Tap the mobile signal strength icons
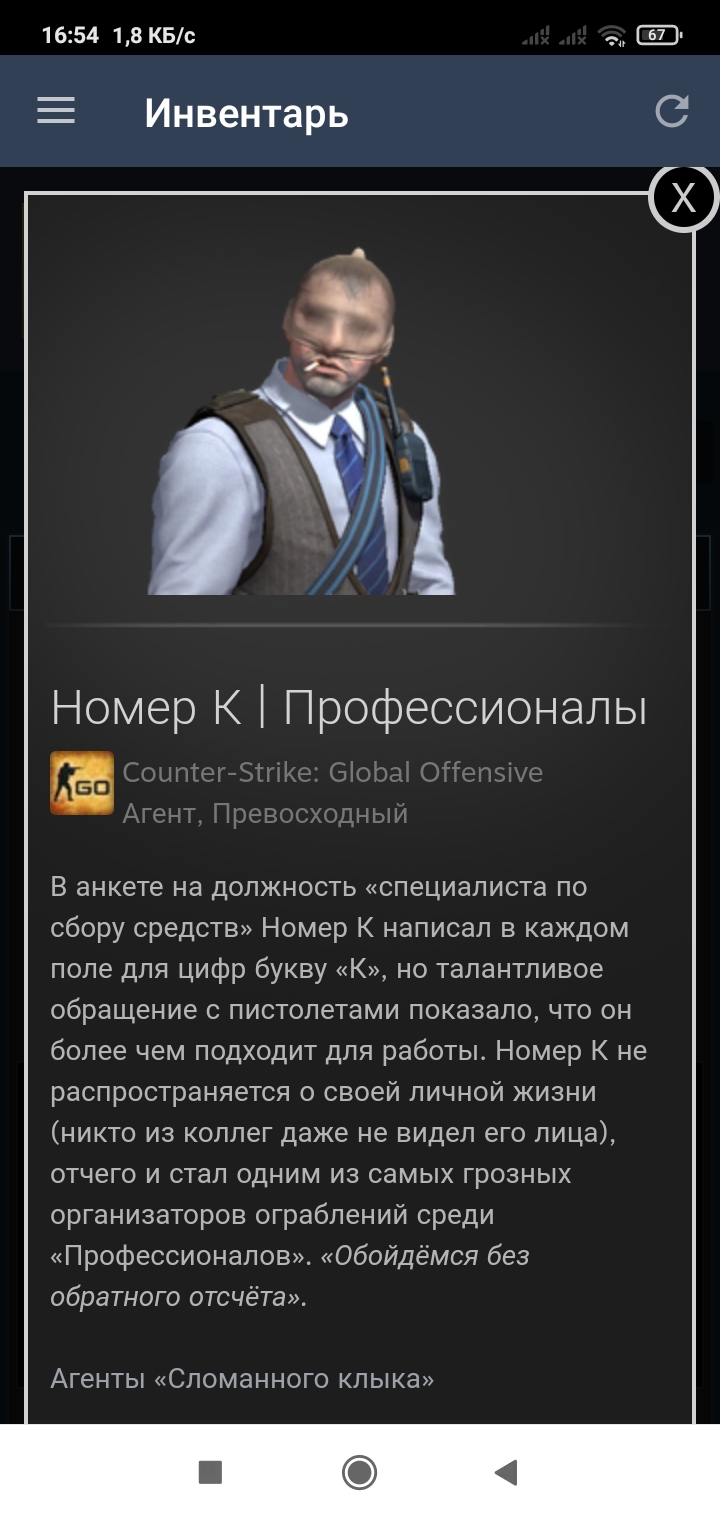This screenshot has height=1520, width=720. tap(553, 36)
